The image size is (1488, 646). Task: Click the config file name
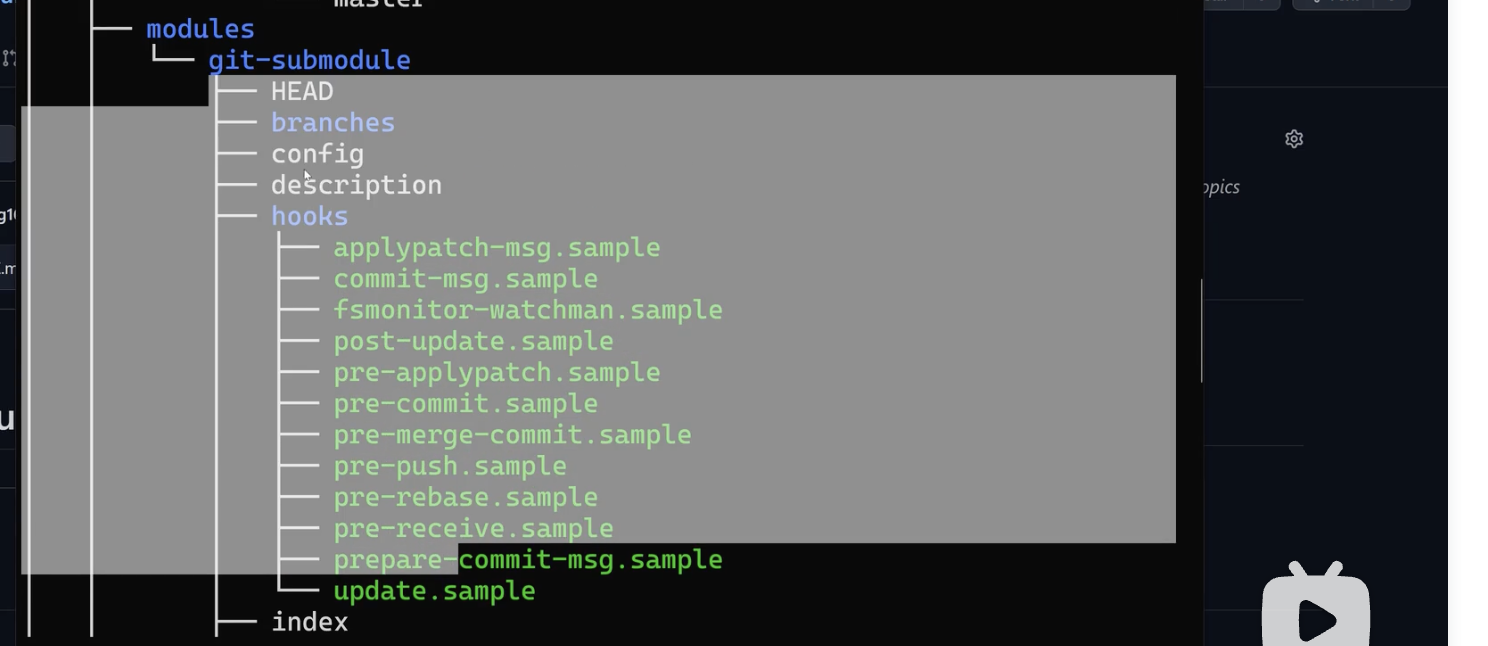click(317, 154)
